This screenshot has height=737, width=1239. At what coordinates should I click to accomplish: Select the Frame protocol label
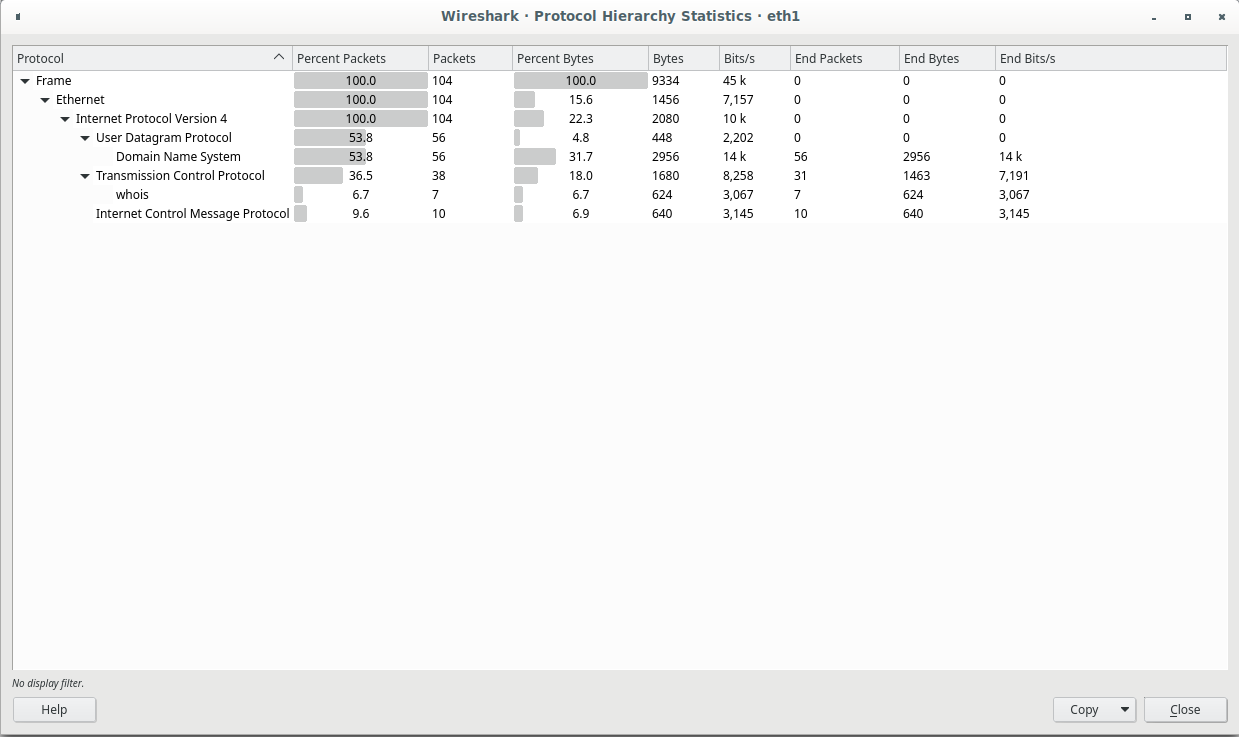54,81
